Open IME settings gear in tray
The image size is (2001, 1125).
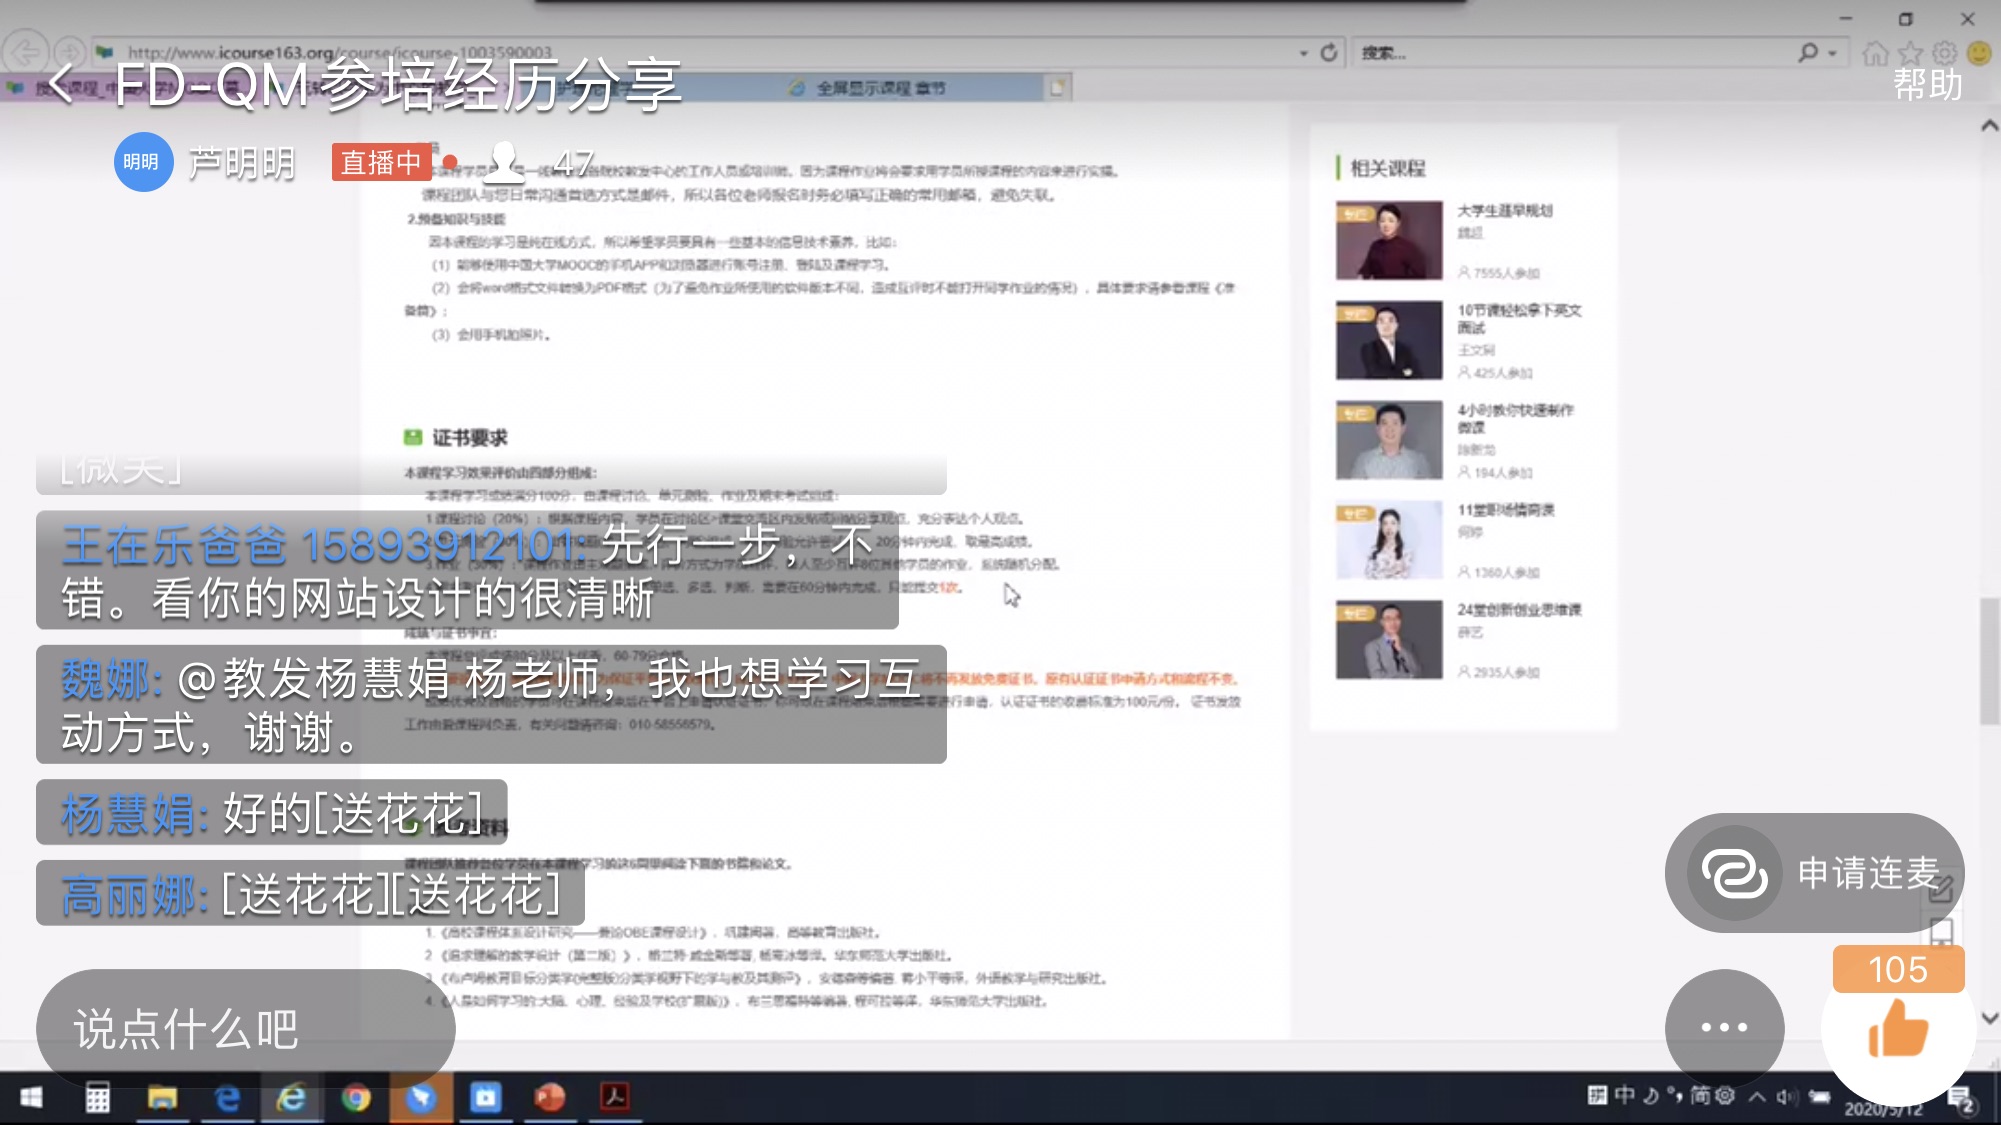click(1725, 1096)
